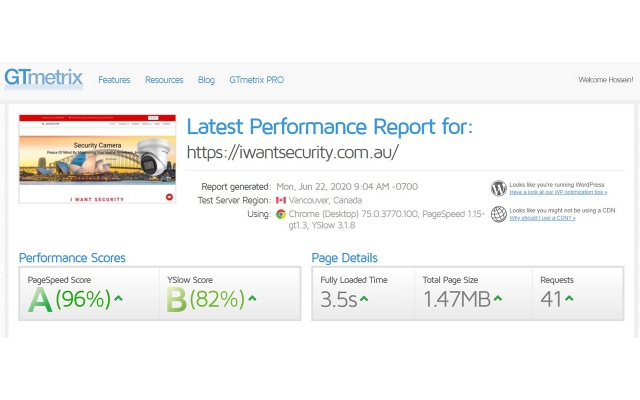
Task: Click the 'Fully Loaded Time' label
Action: tap(354, 280)
